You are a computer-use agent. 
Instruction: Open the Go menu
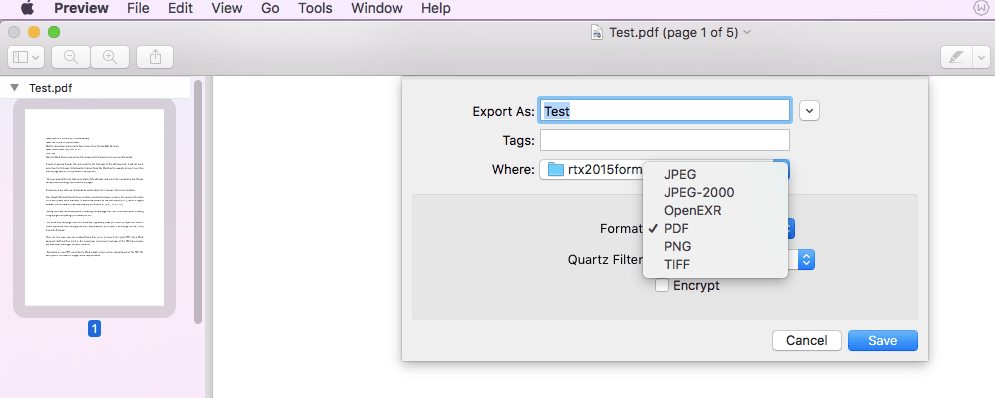tap(270, 8)
